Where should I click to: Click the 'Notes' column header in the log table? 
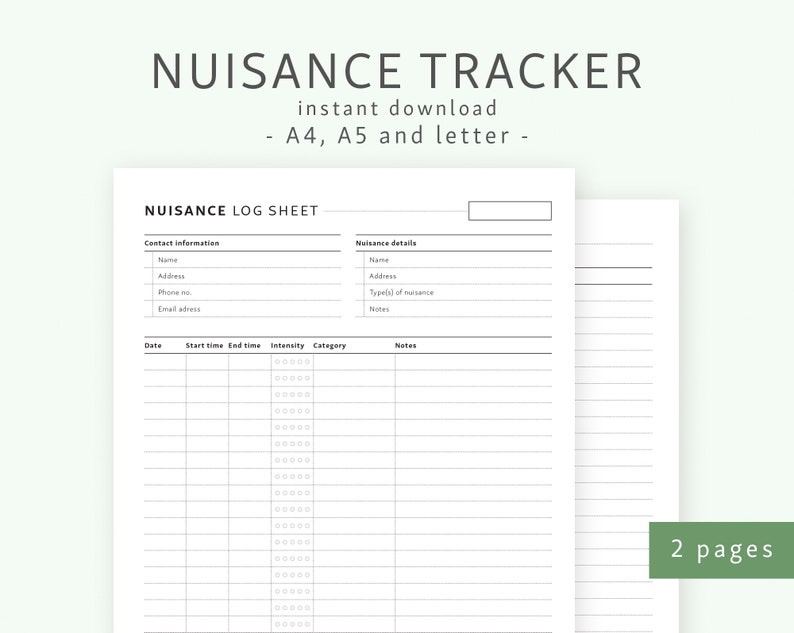[406, 345]
